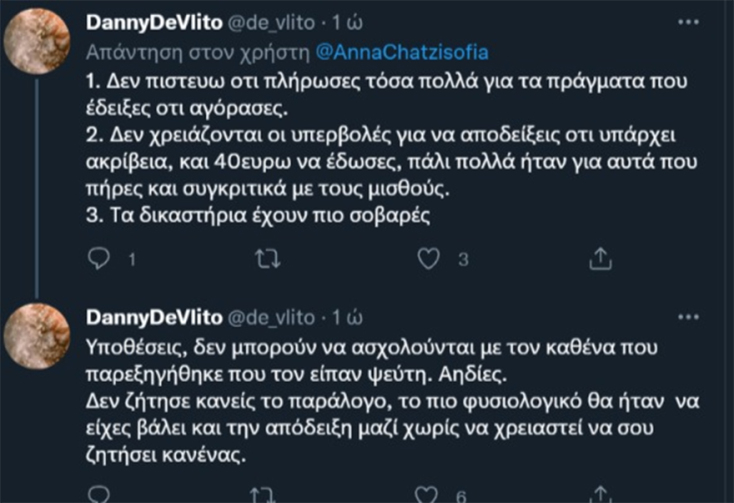Reply to the tweet starting with Υποθέσεις

point(99,494)
